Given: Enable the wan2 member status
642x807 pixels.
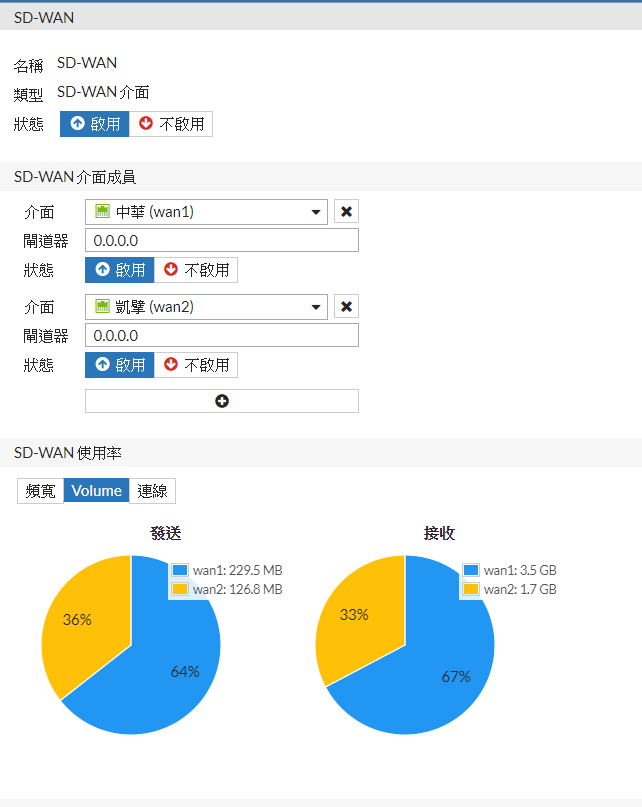Looking at the screenshot, I should pyautogui.click(x=119, y=365).
